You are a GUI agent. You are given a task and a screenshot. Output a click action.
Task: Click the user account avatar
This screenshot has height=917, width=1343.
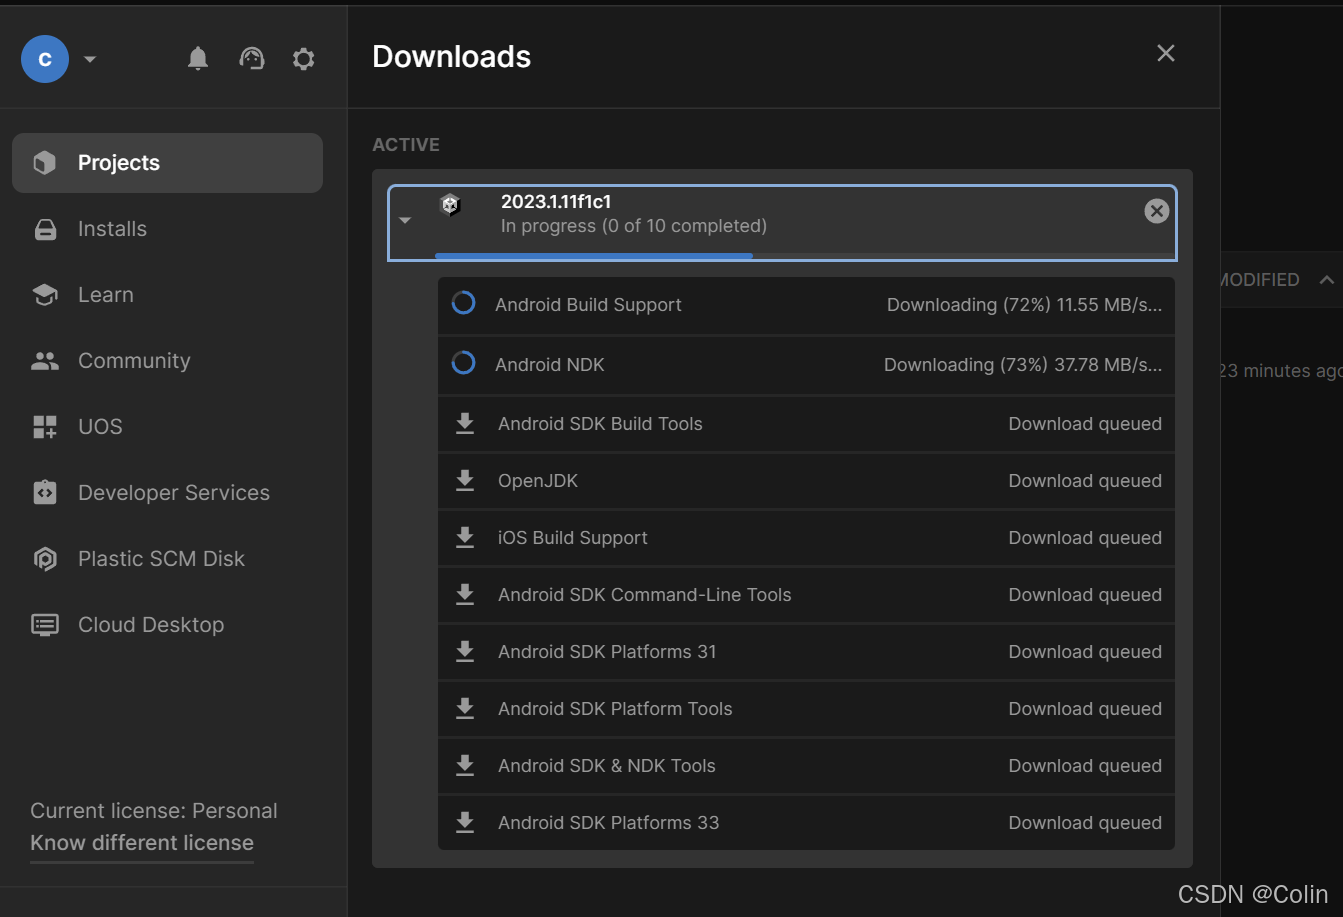coord(45,59)
